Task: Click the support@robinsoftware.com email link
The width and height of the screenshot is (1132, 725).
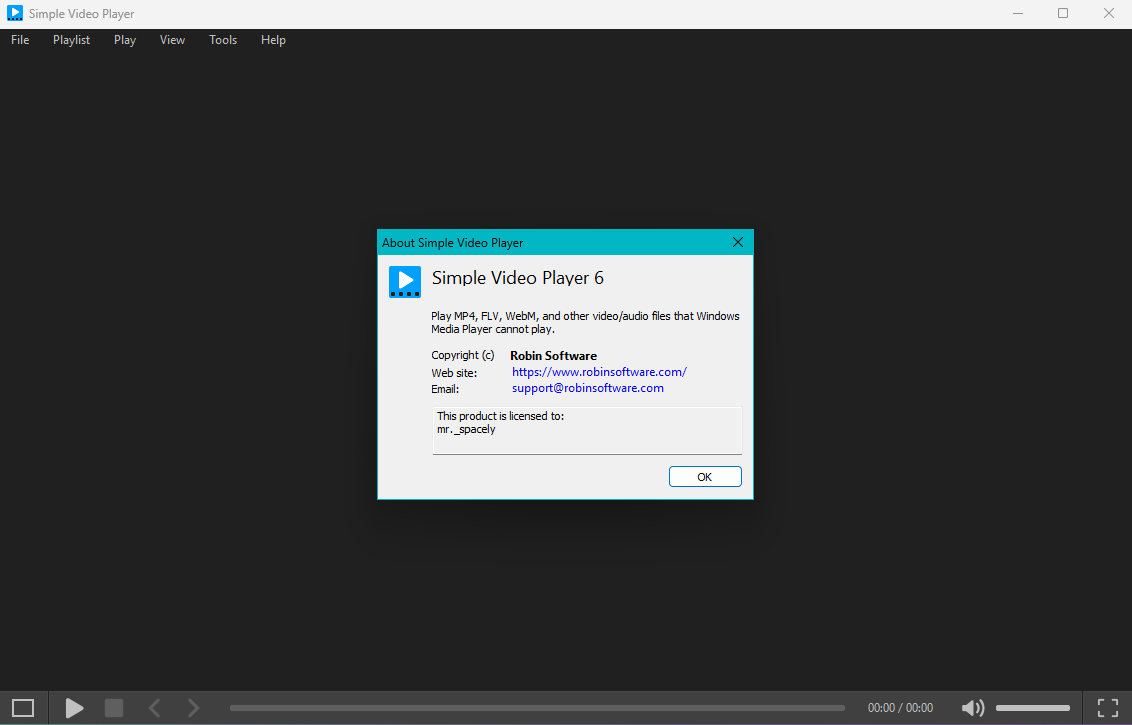Action: 588,388
